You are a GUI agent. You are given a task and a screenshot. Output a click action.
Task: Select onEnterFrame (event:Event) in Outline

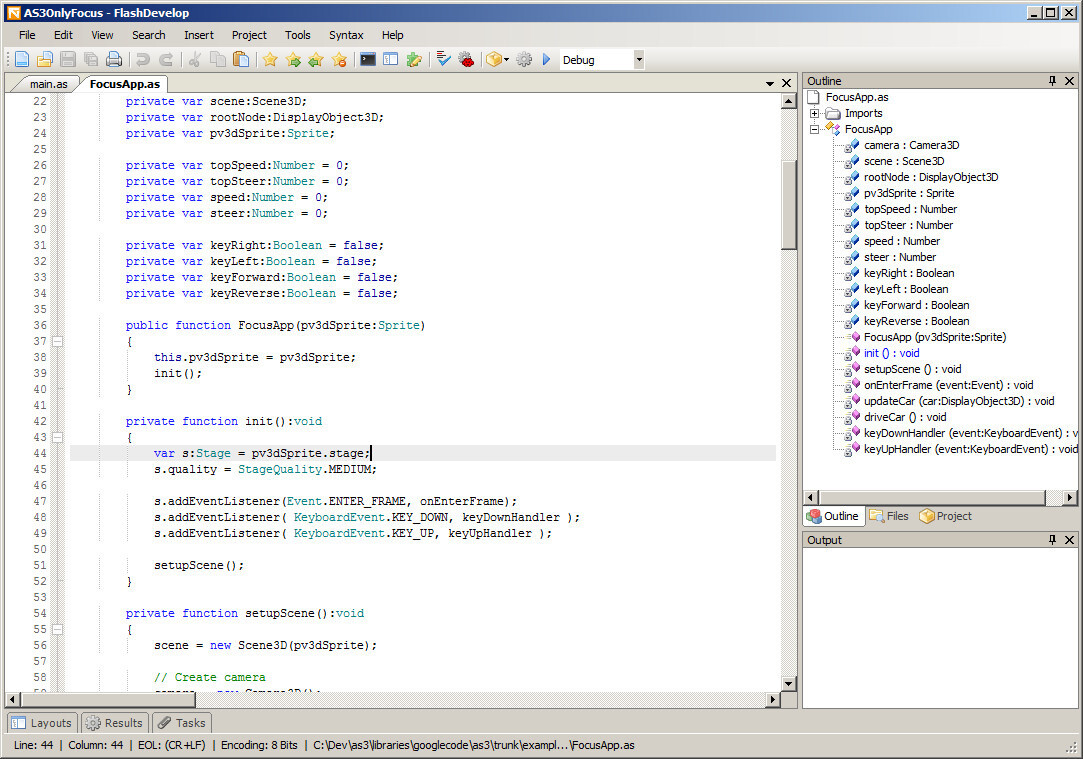click(948, 385)
